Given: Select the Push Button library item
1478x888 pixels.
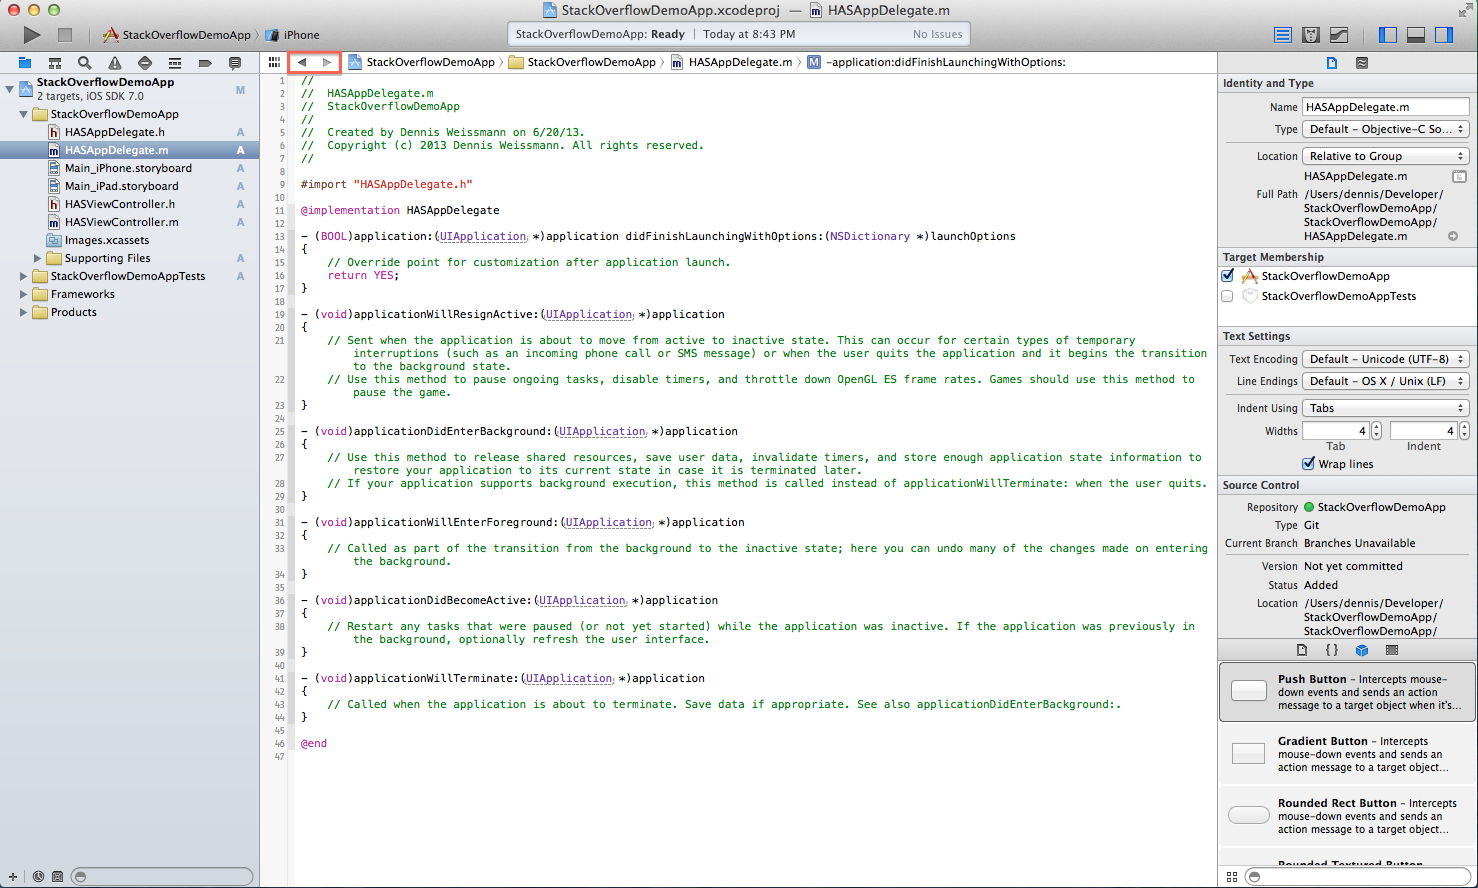Looking at the screenshot, I should click(1347, 692).
